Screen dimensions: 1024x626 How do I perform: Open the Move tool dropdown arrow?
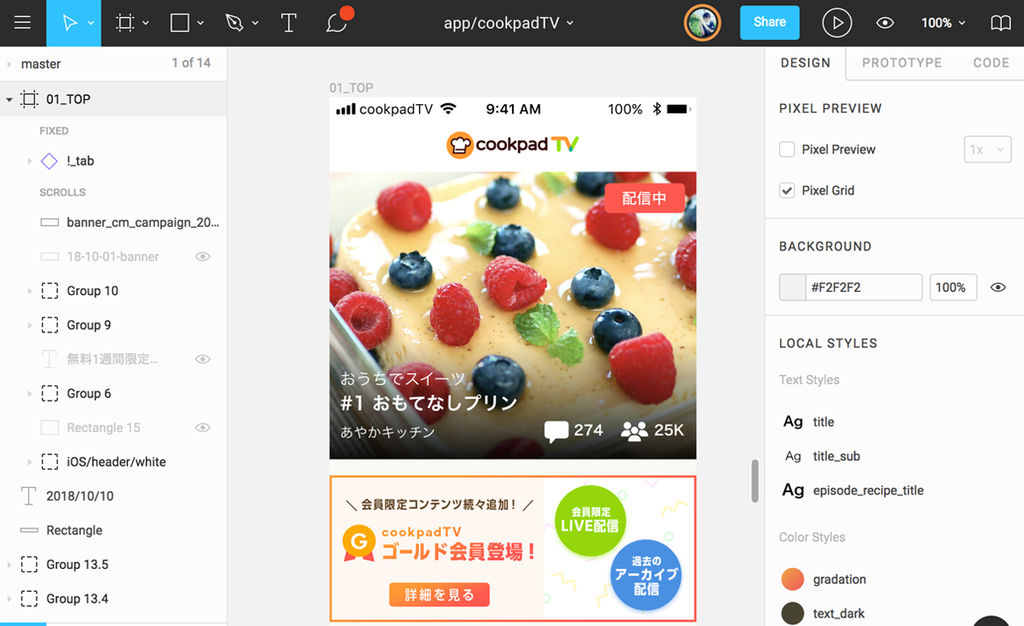(91, 23)
